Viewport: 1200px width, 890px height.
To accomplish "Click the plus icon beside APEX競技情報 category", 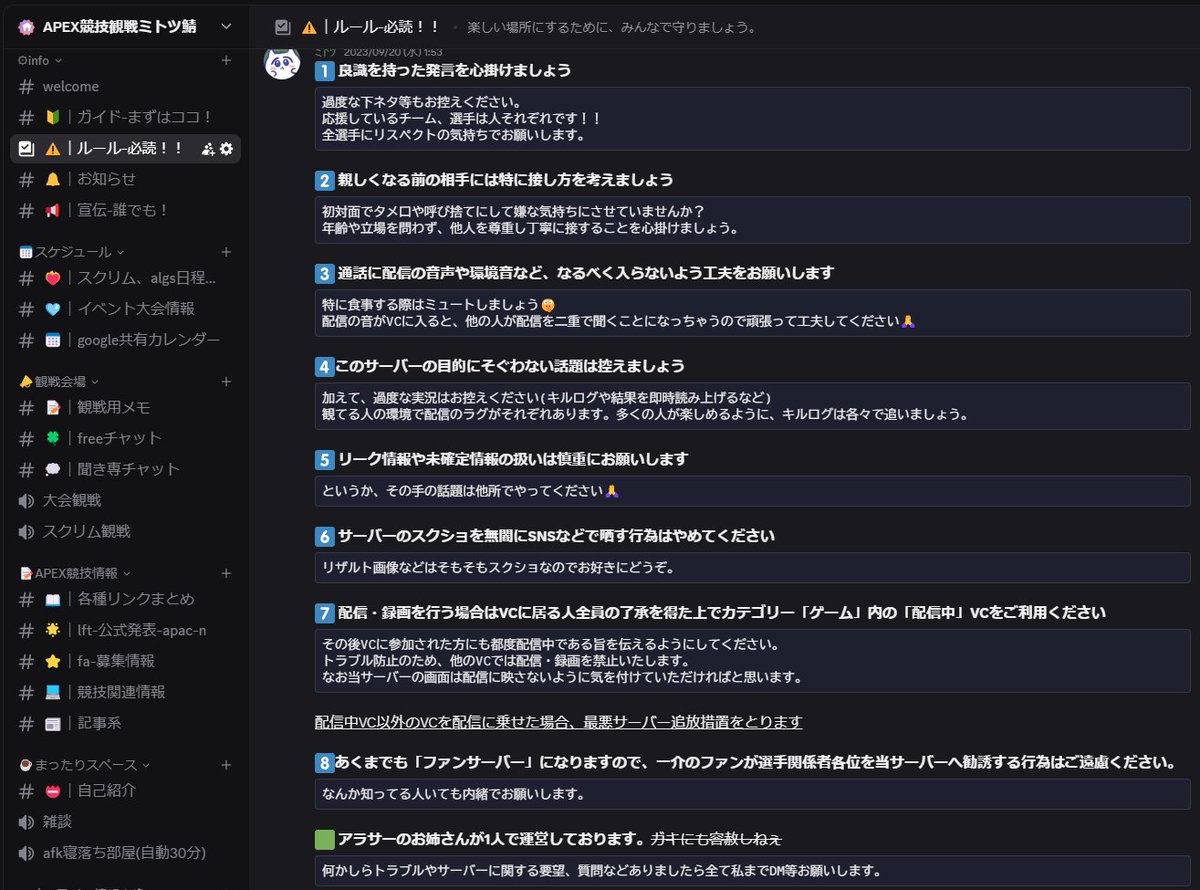I will coord(226,573).
